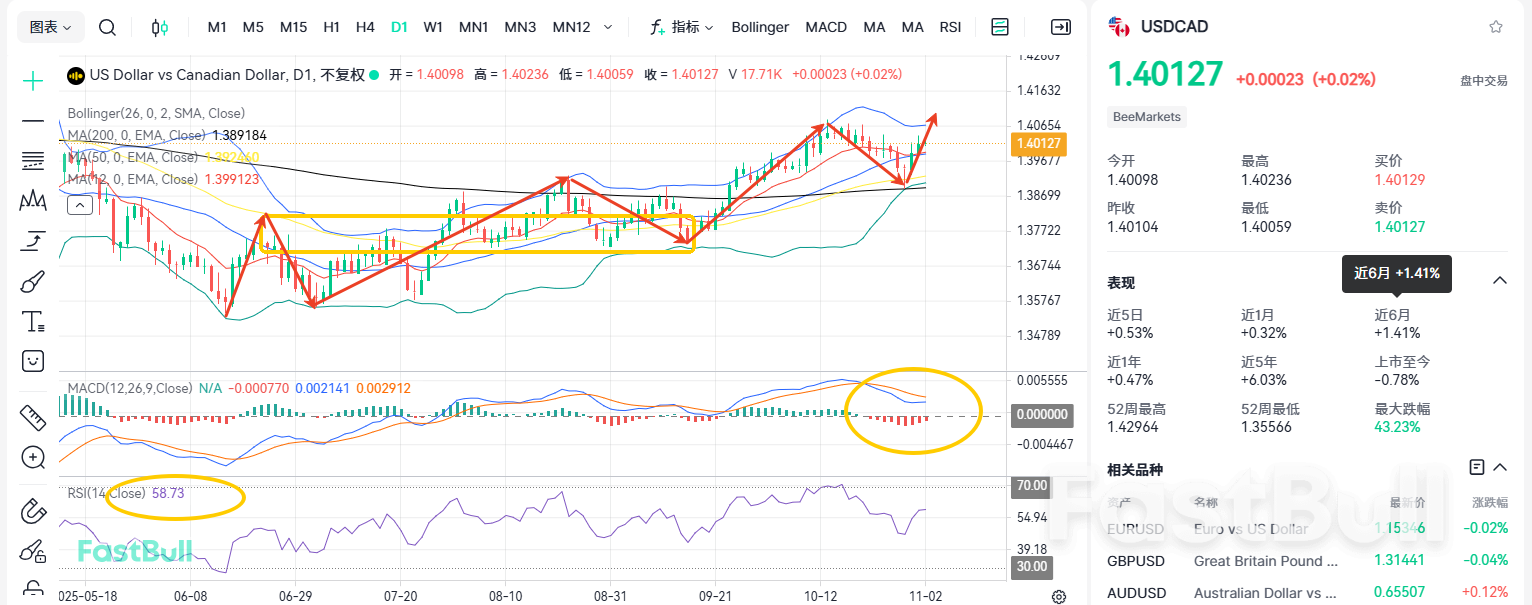The width and height of the screenshot is (1532, 605).
Task: Collapse the 表现 performance section
Action: (1500, 281)
